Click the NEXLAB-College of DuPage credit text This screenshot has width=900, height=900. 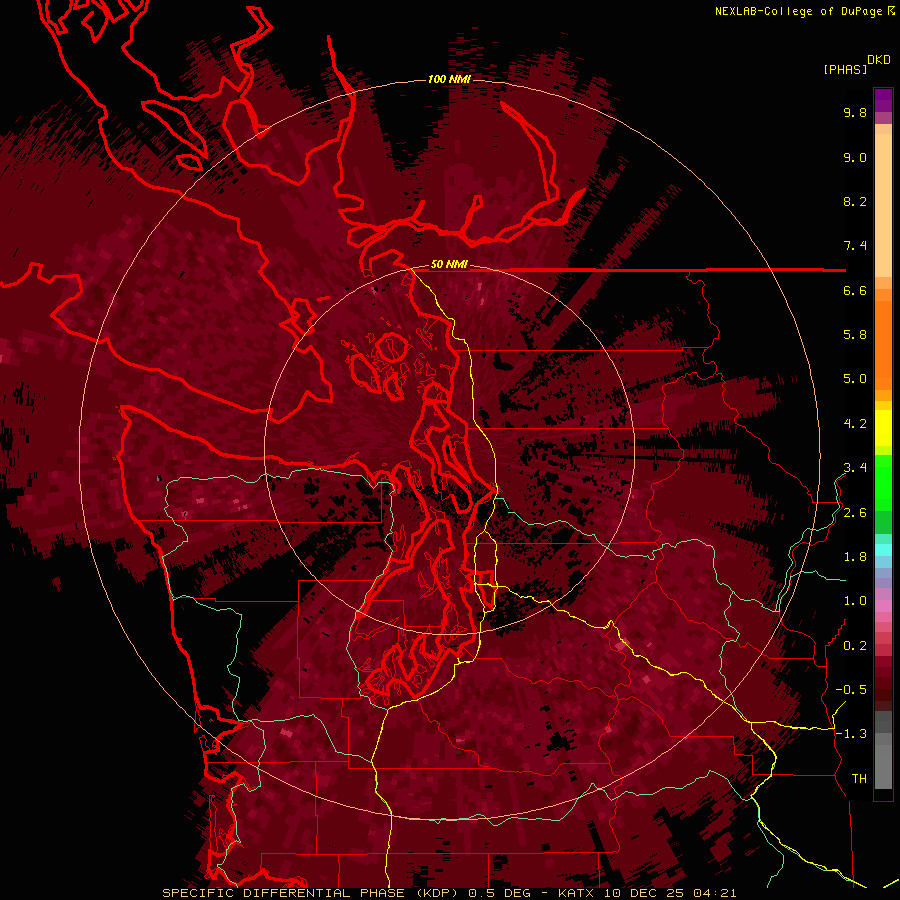tap(798, 11)
